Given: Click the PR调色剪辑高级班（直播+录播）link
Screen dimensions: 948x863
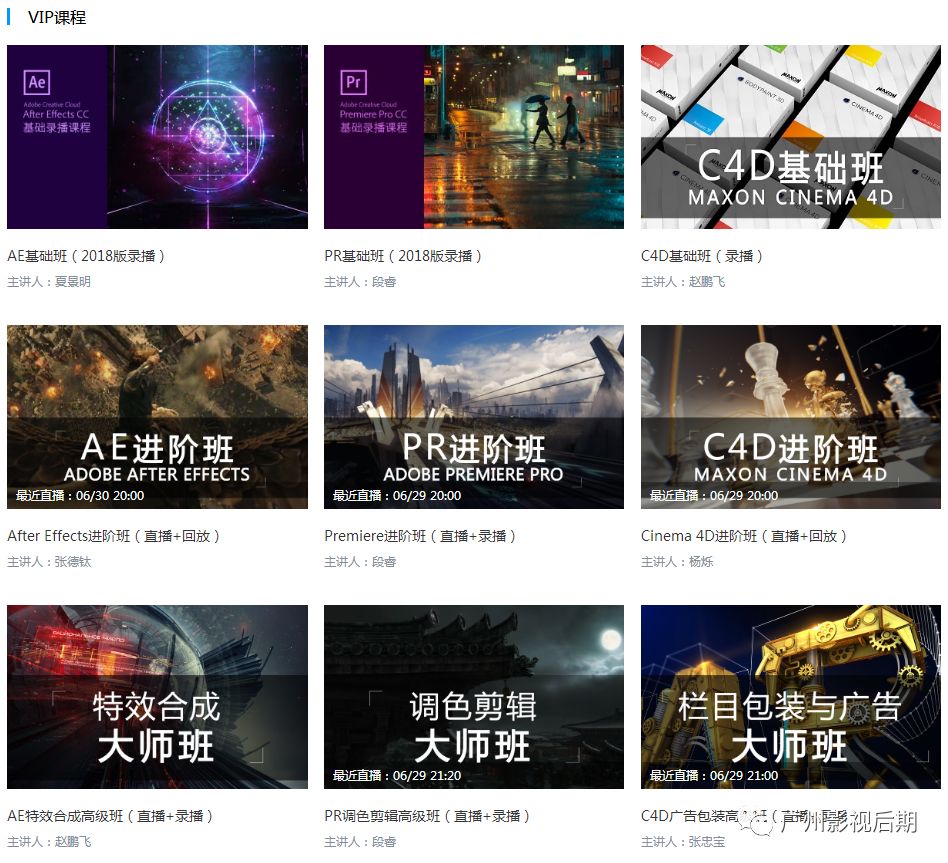Looking at the screenshot, I should [x=427, y=816].
